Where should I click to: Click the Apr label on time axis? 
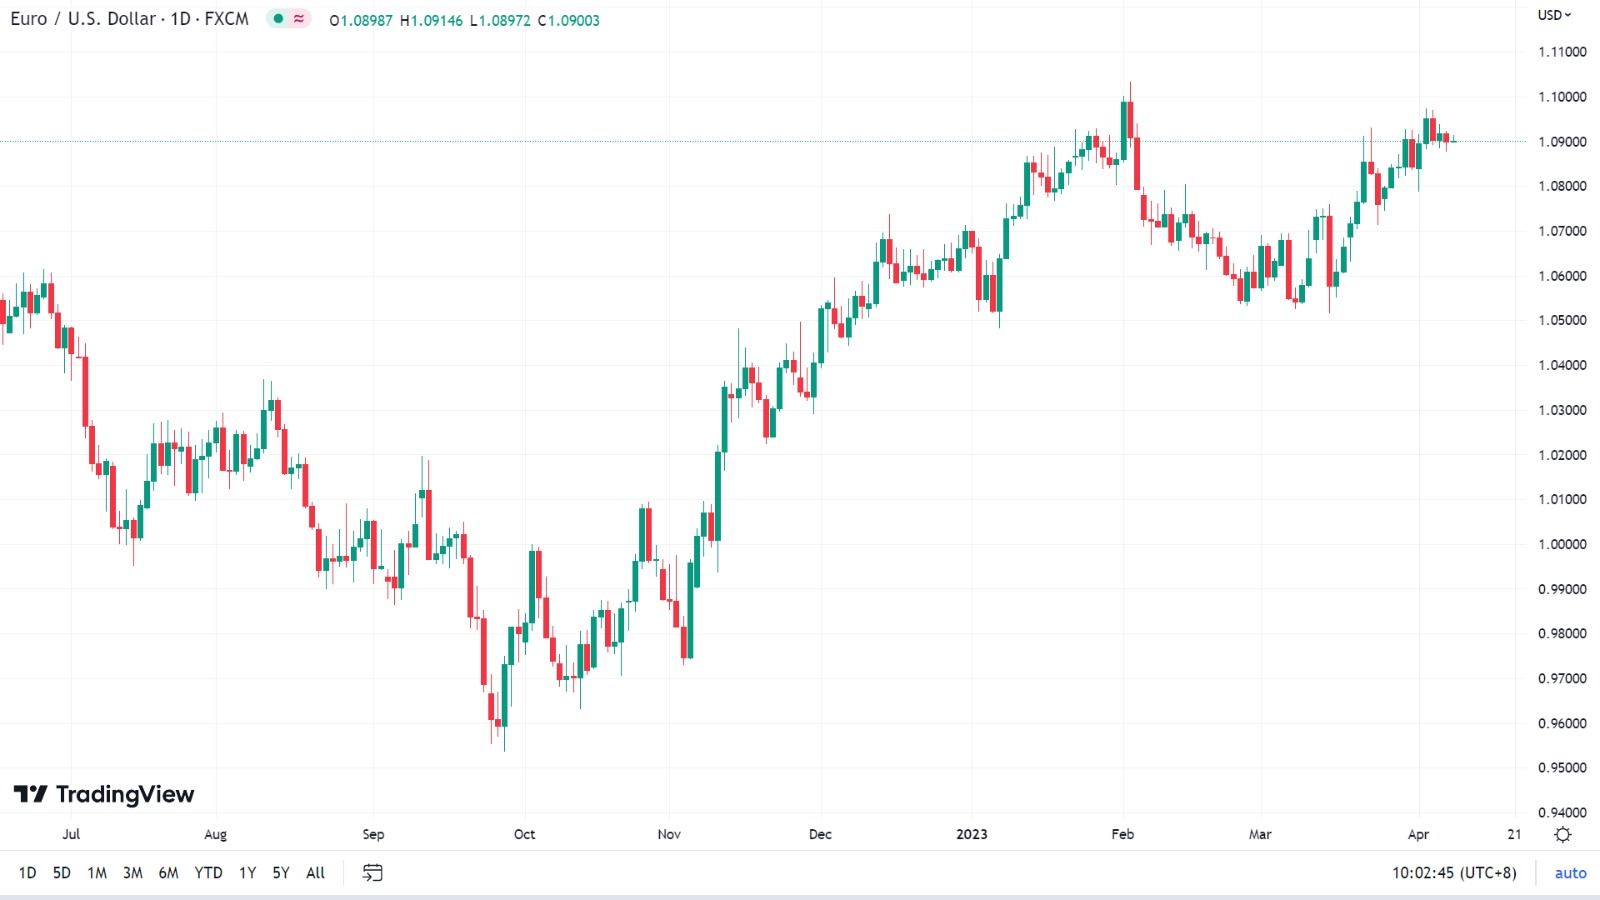pos(1418,834)
